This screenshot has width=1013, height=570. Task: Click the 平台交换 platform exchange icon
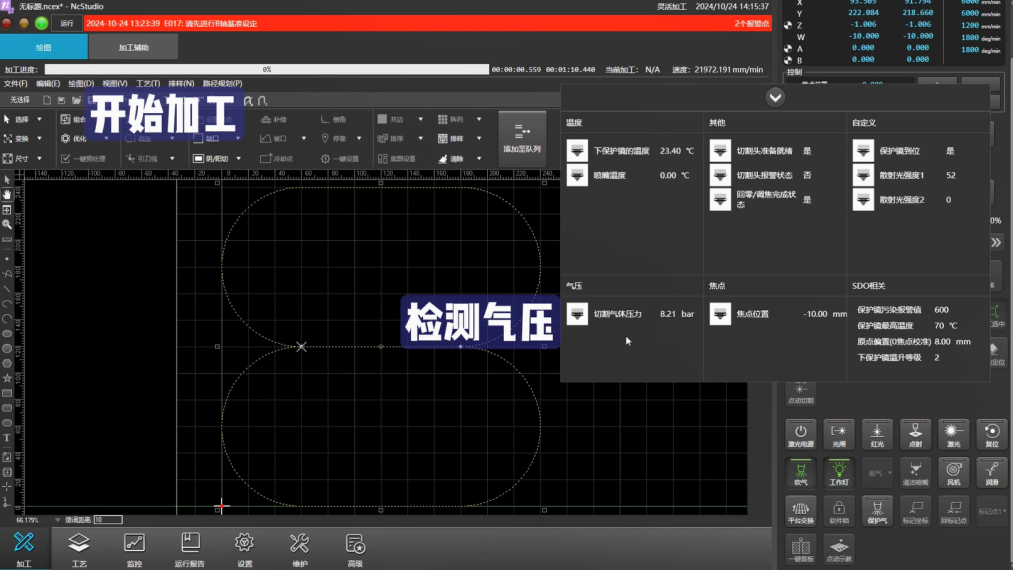click(801, 510)
